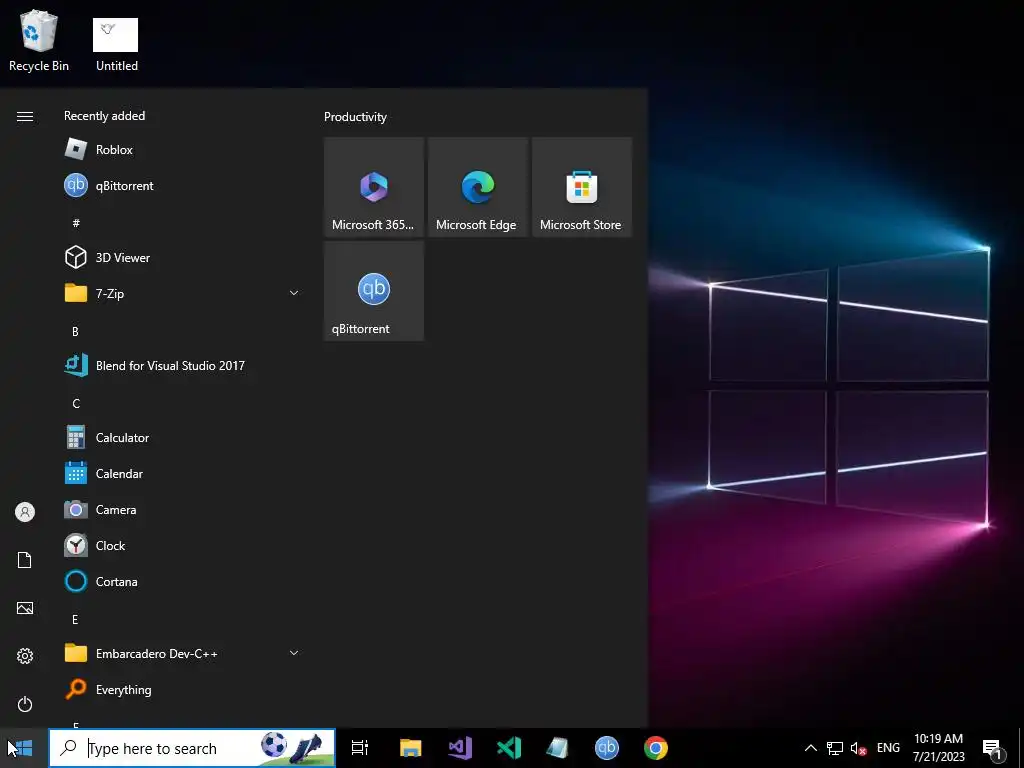Open the notification Action Center

993,748
